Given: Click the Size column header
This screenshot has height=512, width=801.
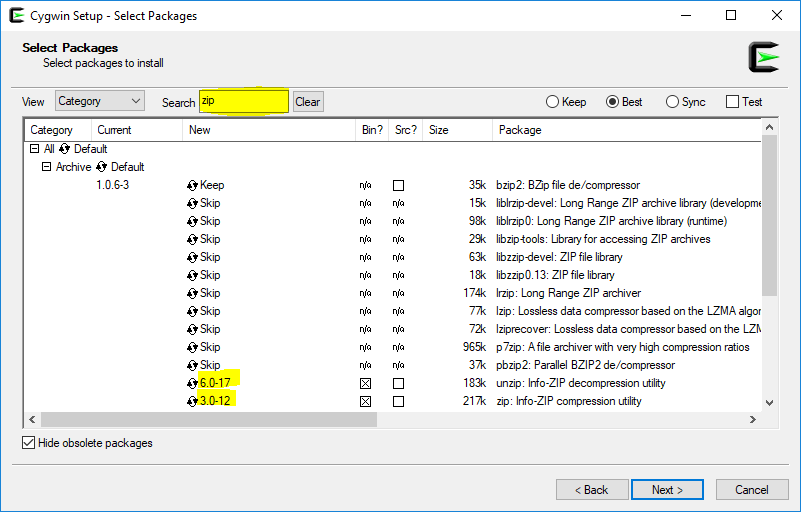Looking at the screenshot, I should [x=457, y=130].
